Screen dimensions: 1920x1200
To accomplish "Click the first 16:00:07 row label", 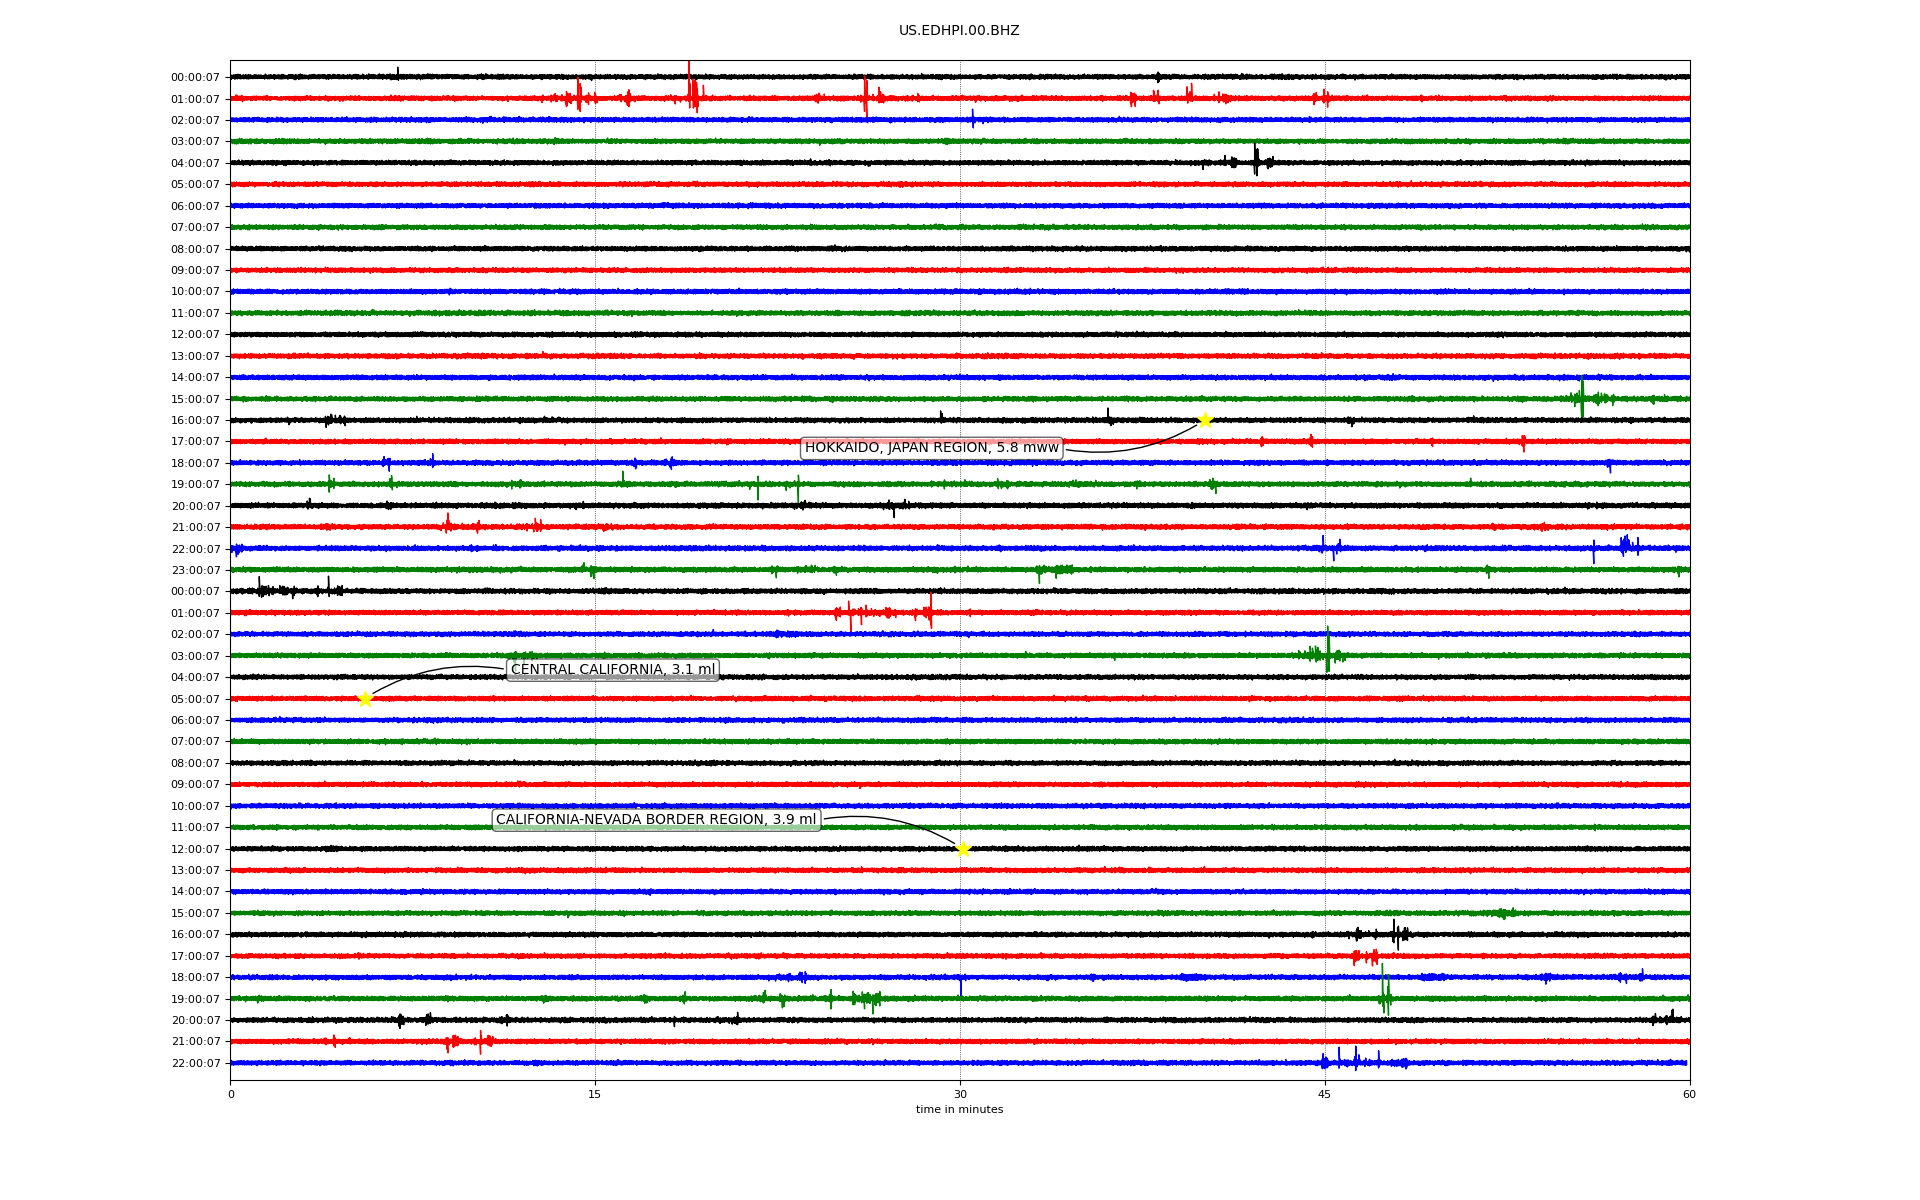I will tap(195, 421).
